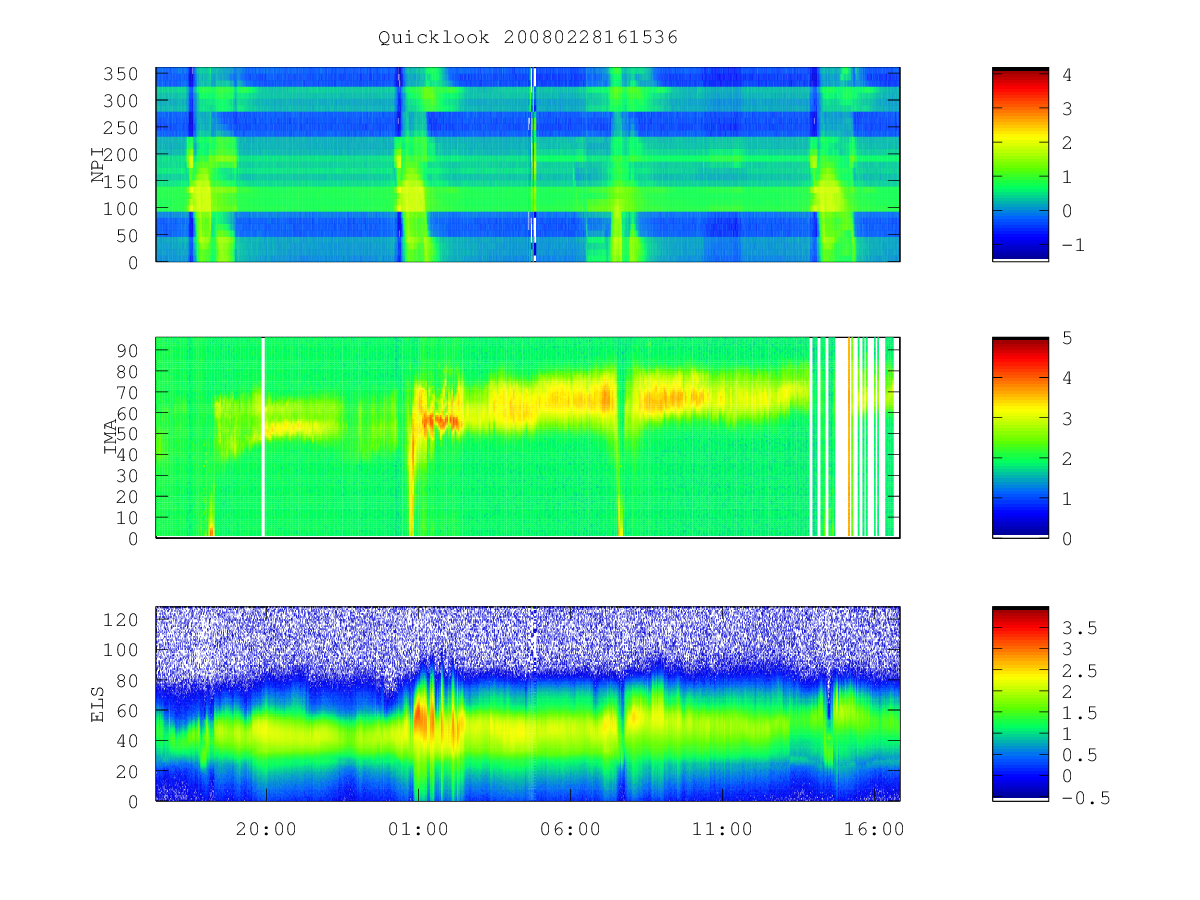
Task: Click the NPI spectrogram panel
Action: 528,164
